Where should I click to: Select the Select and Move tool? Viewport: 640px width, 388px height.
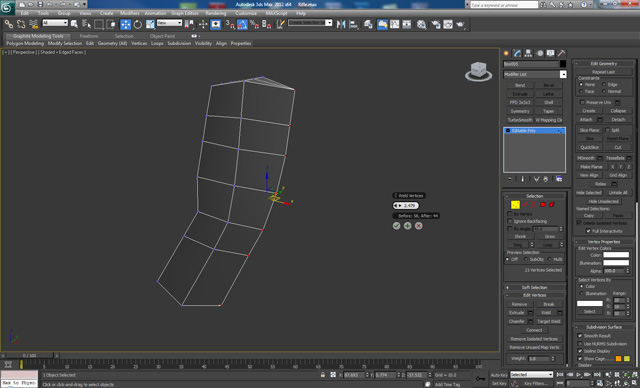[125, 24]
